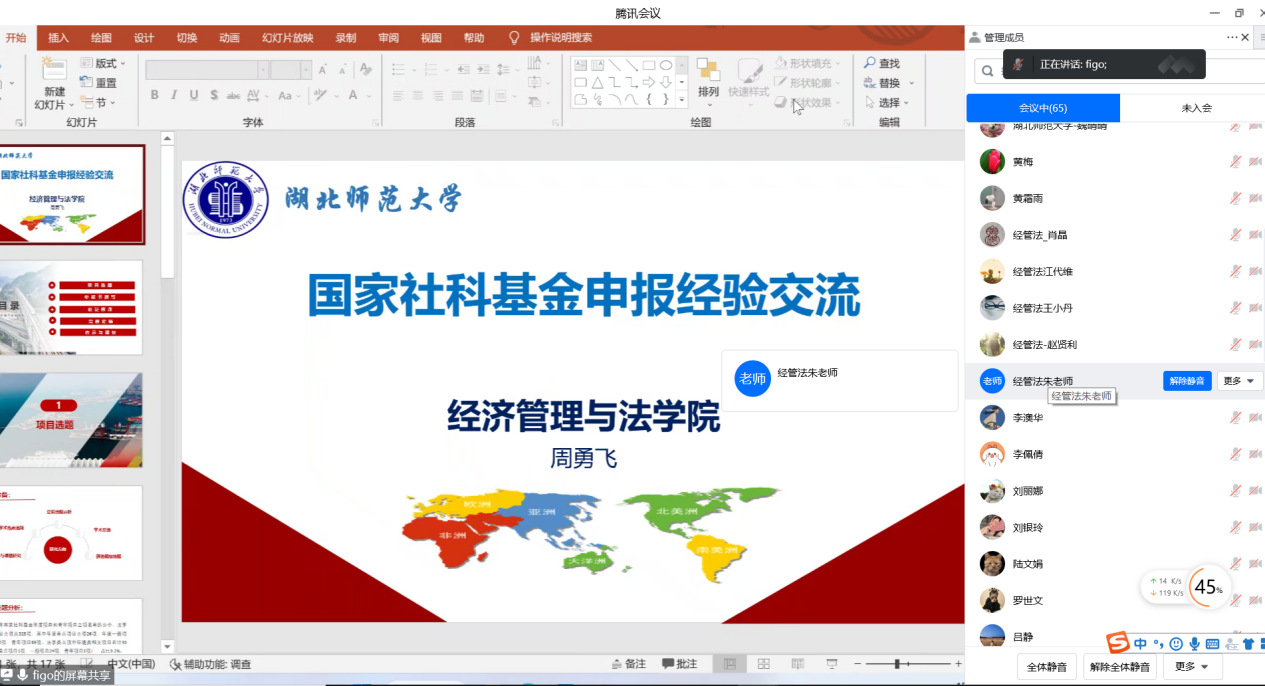Toggle bold formatting in the font group
Viewport: 1265px width, 686px height.
155,95
